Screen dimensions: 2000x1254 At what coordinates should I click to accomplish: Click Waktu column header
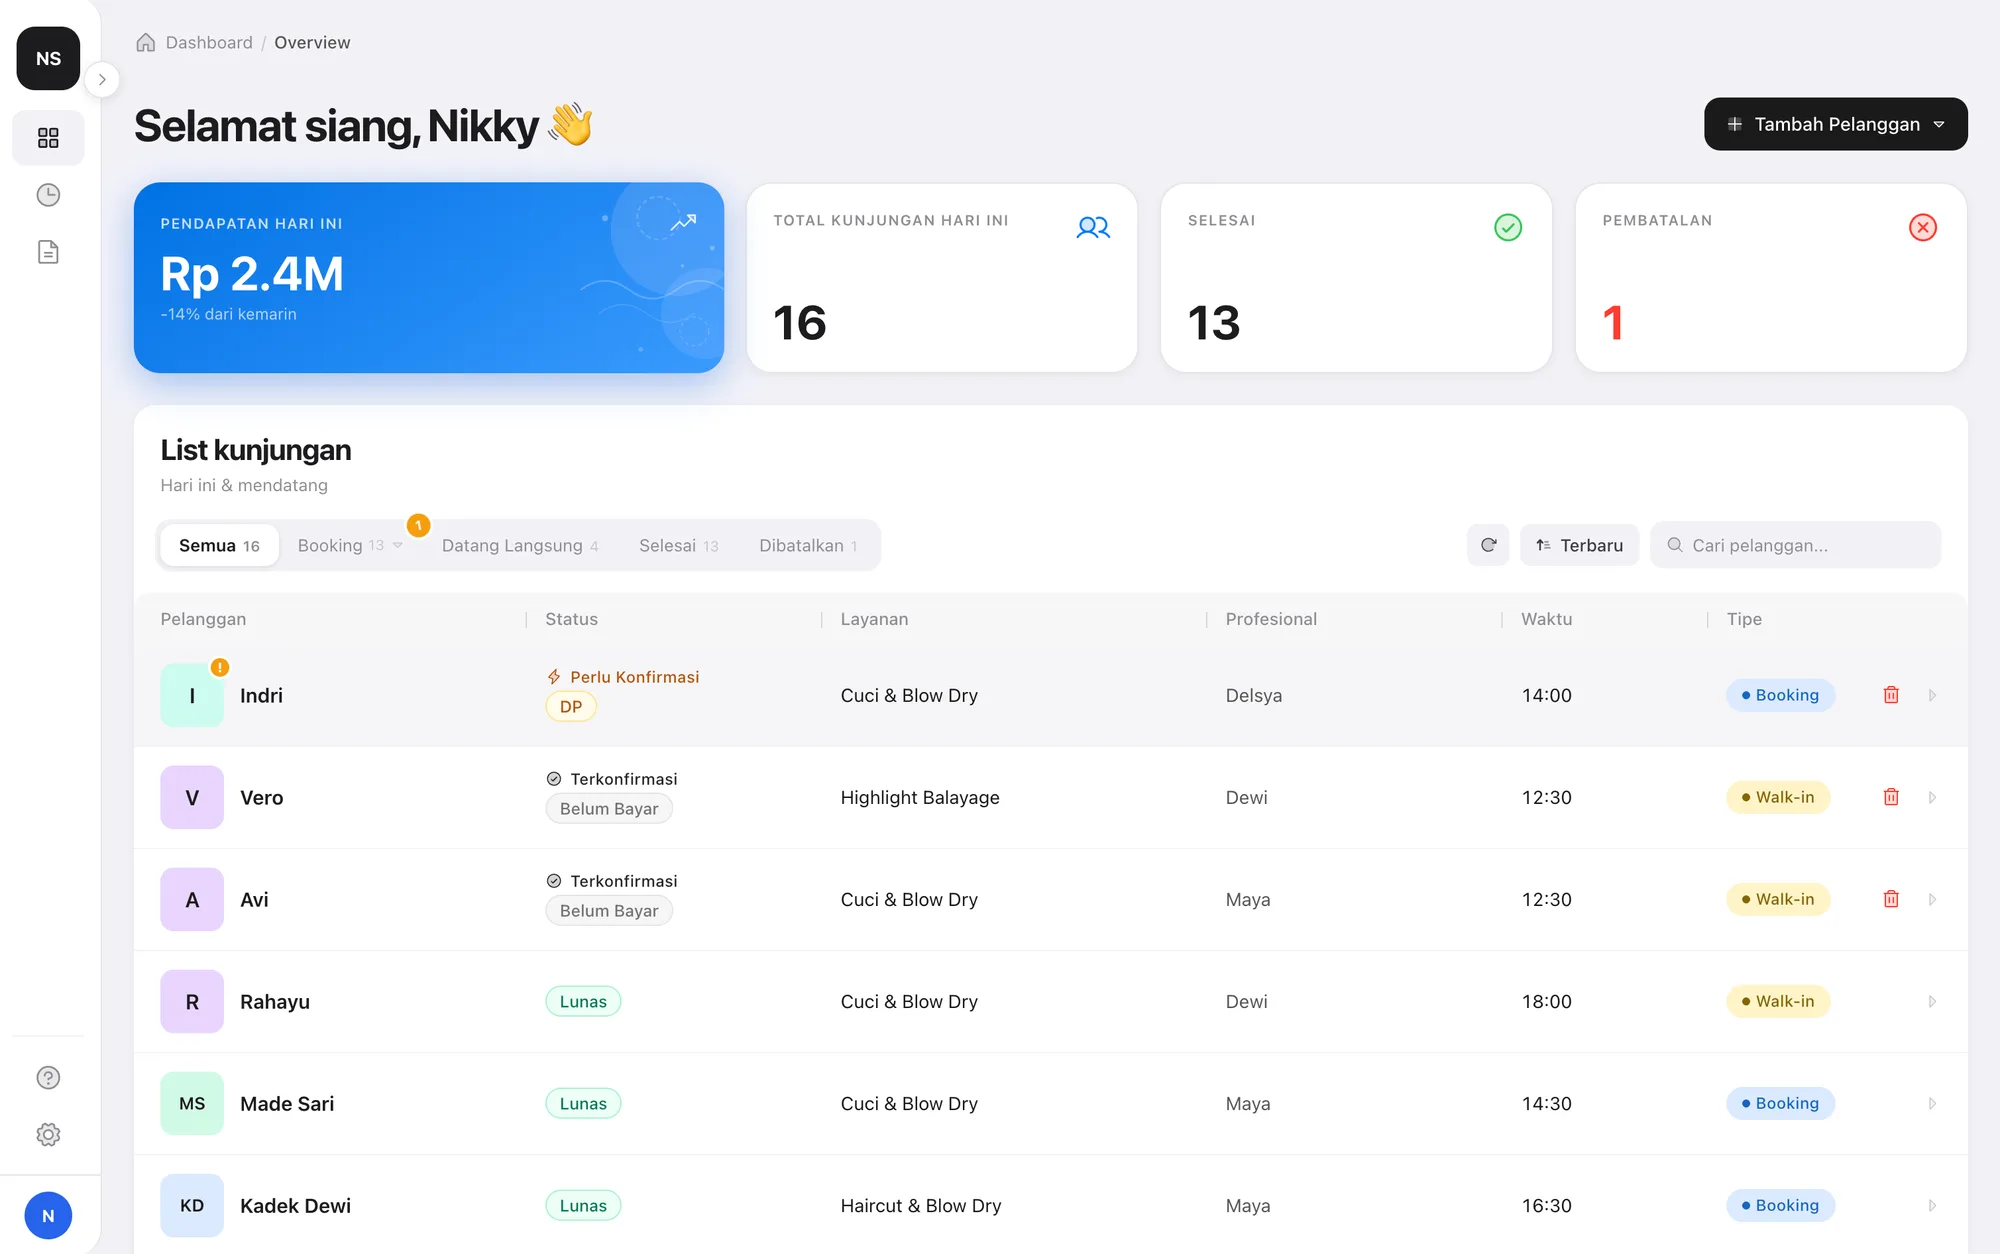pyautogui.click(x=1547, y=619)
